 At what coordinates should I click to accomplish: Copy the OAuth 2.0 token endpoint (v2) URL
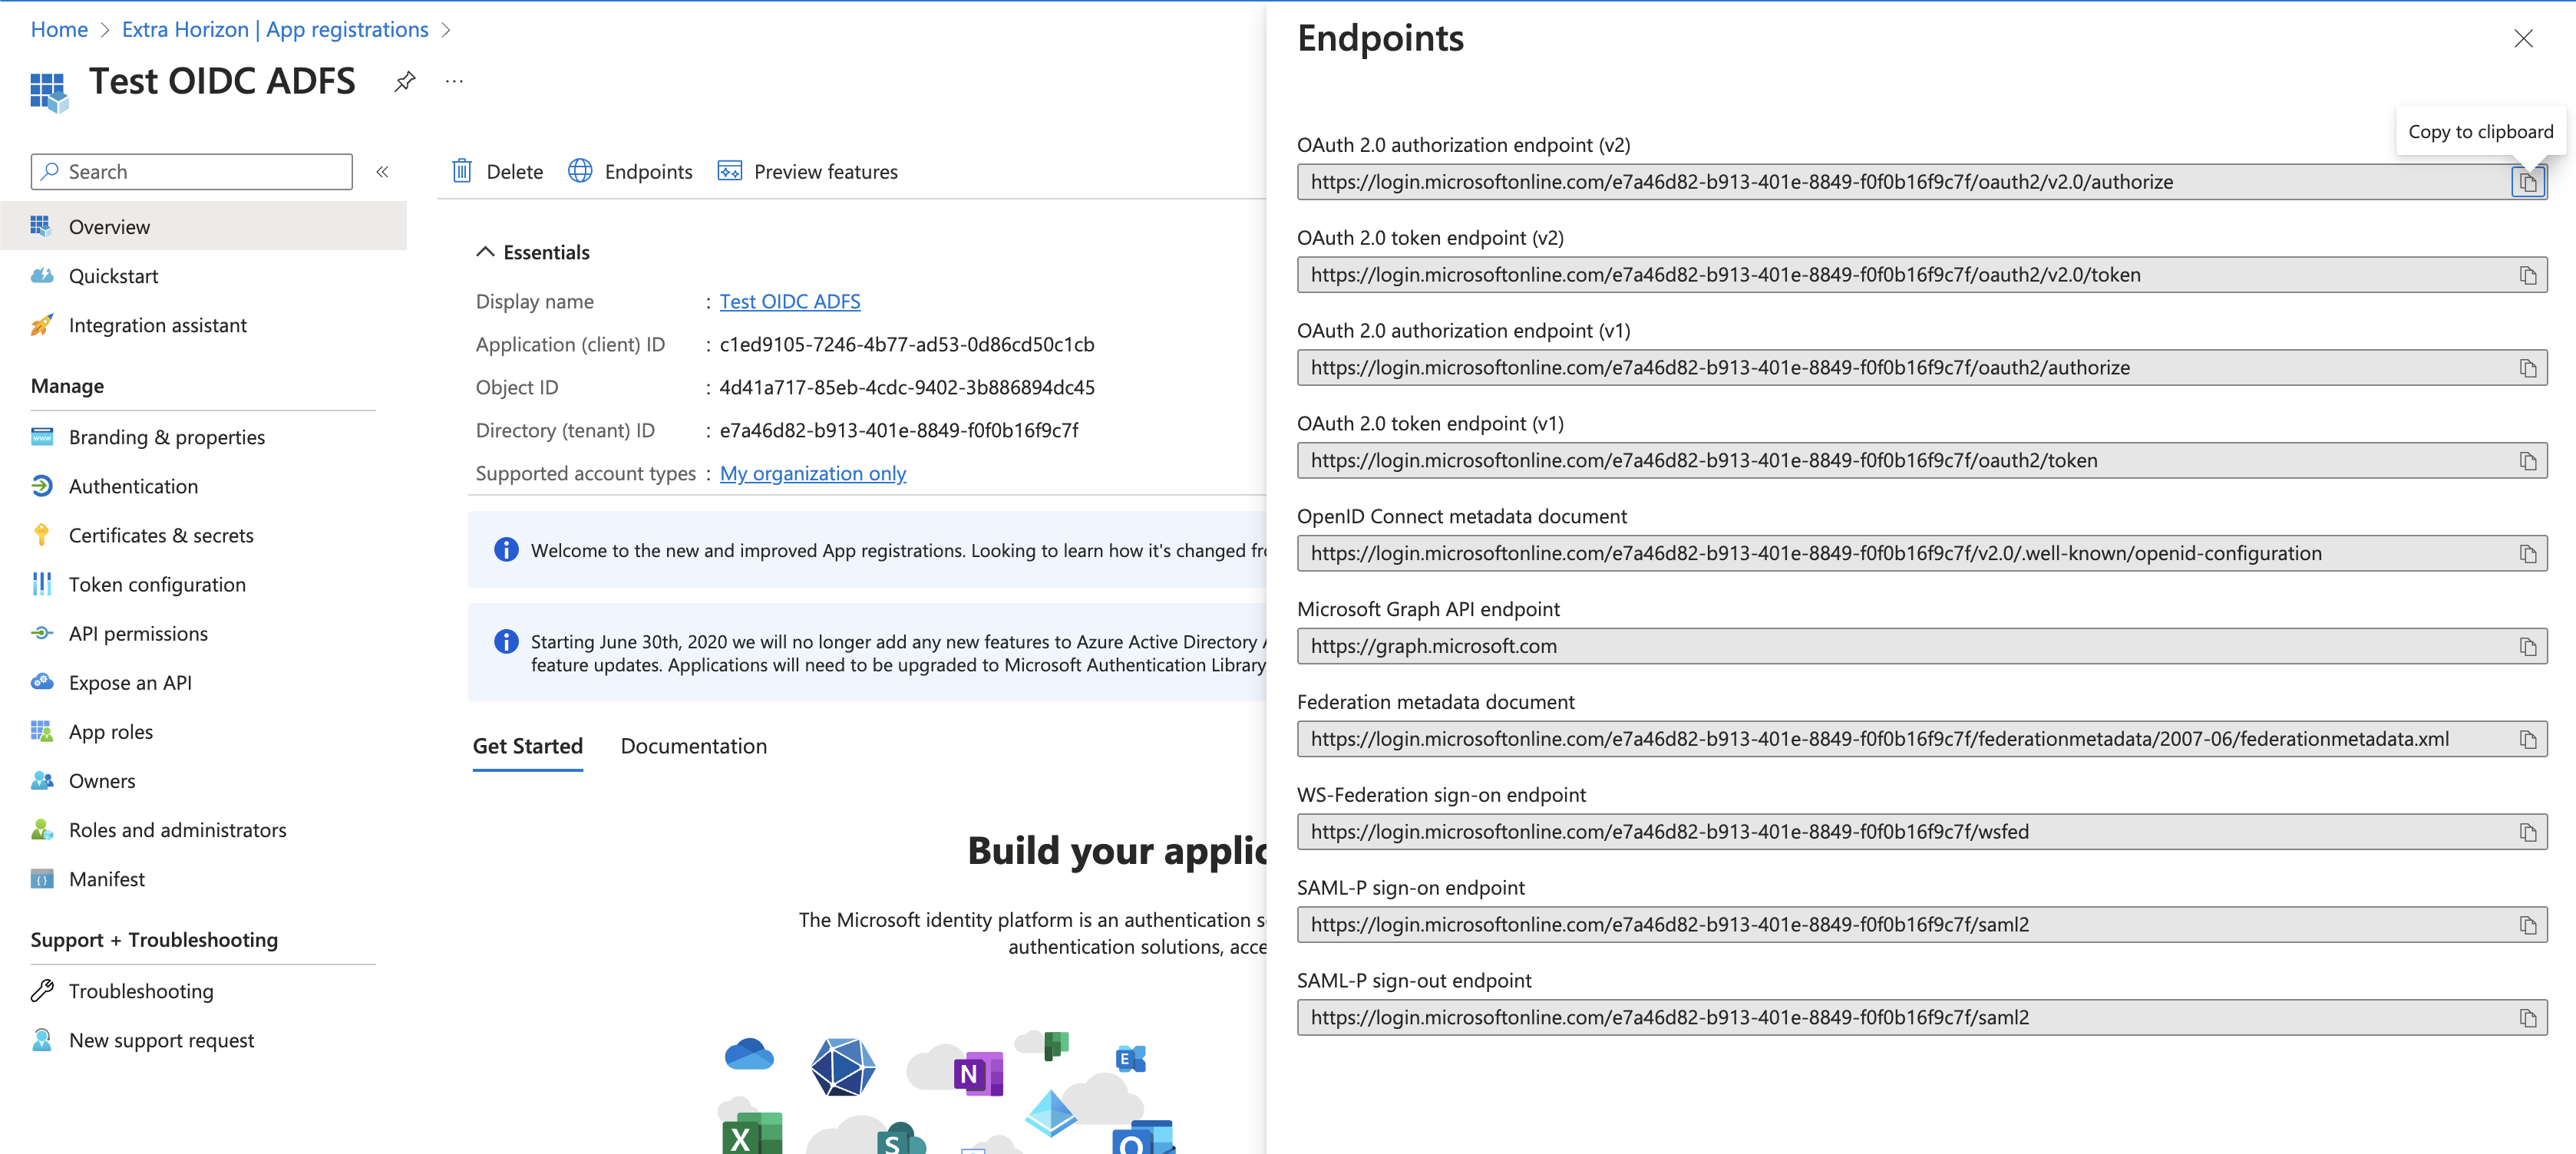(2527, 275)
